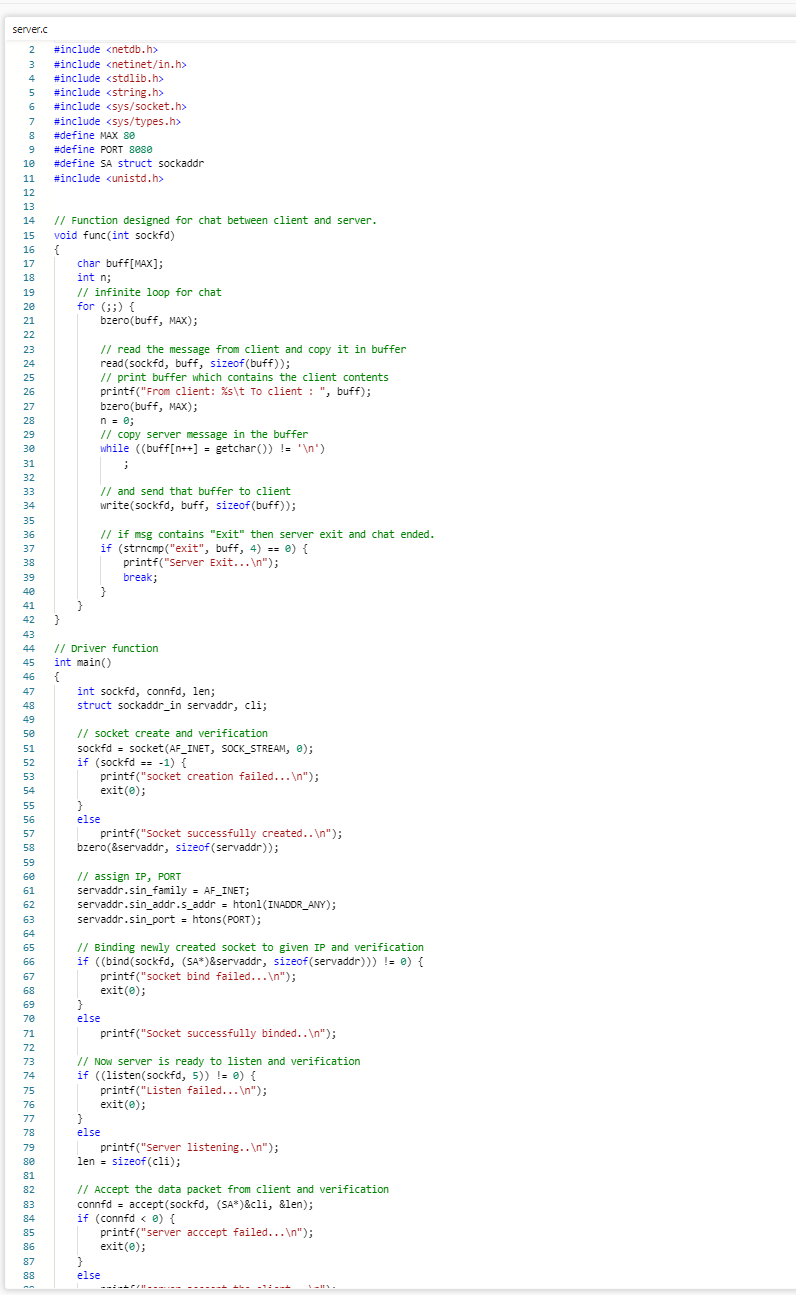Click the 'if (sockfd == -1) {' line
This screenshot has height=1295, width=796.
132,762
